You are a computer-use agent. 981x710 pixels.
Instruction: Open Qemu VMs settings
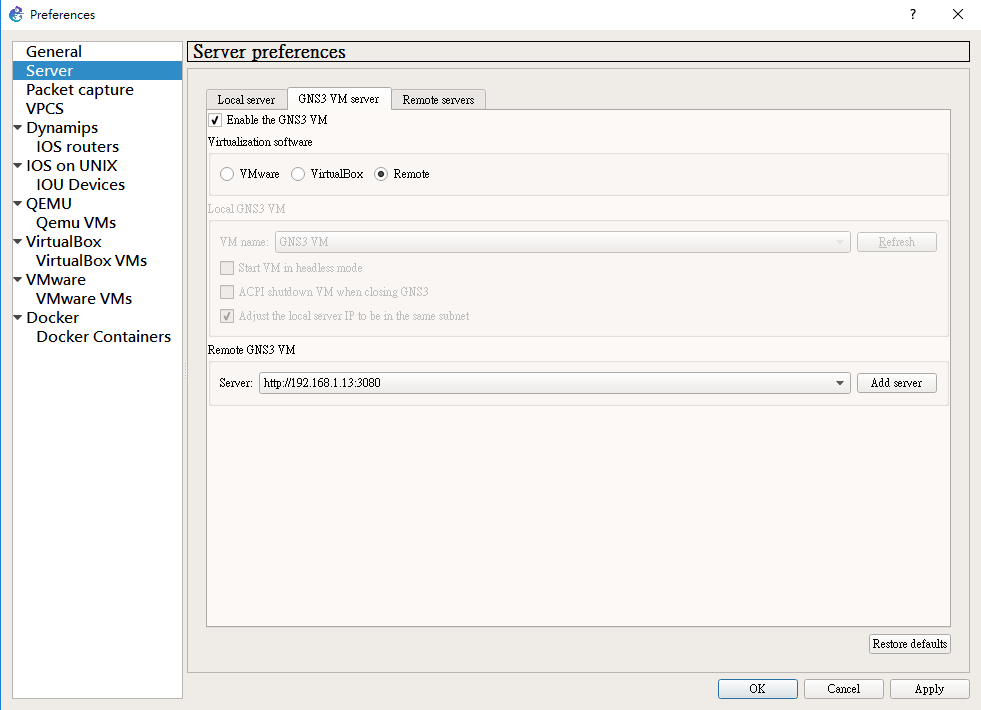pos(76,223)
